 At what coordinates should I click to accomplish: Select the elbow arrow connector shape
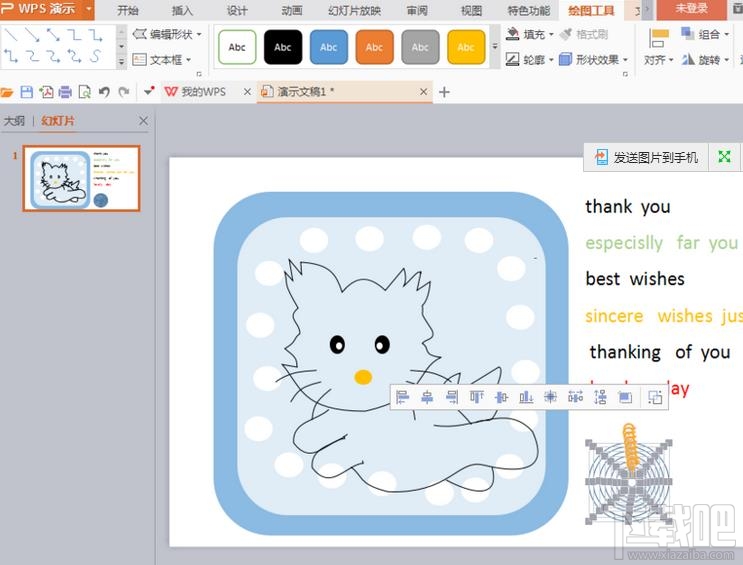coord(95,35)
